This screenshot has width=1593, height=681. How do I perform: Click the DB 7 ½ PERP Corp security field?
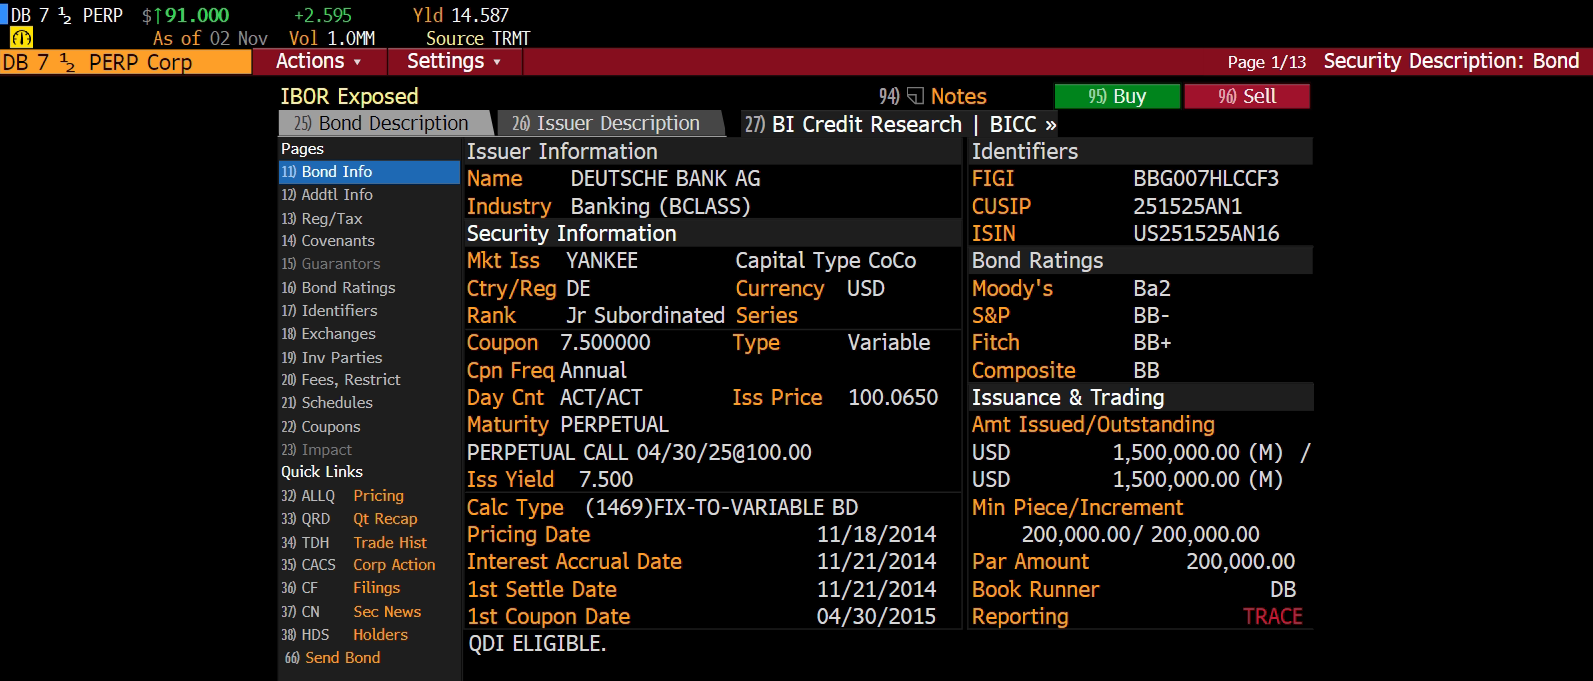pyautogui.click(x=125, y=62)
